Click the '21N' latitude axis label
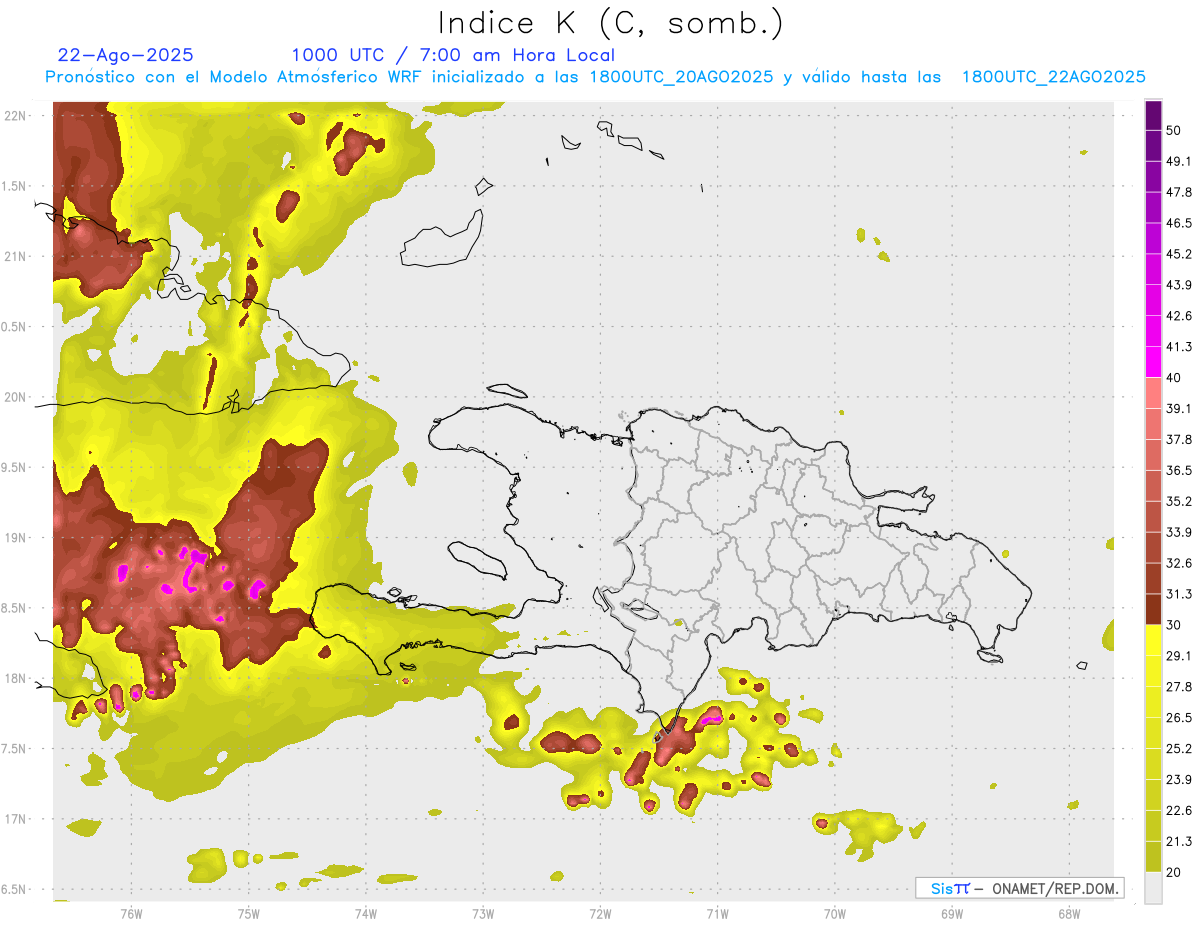The height and width of the screenshot is (927, 1200). point(16,256)
